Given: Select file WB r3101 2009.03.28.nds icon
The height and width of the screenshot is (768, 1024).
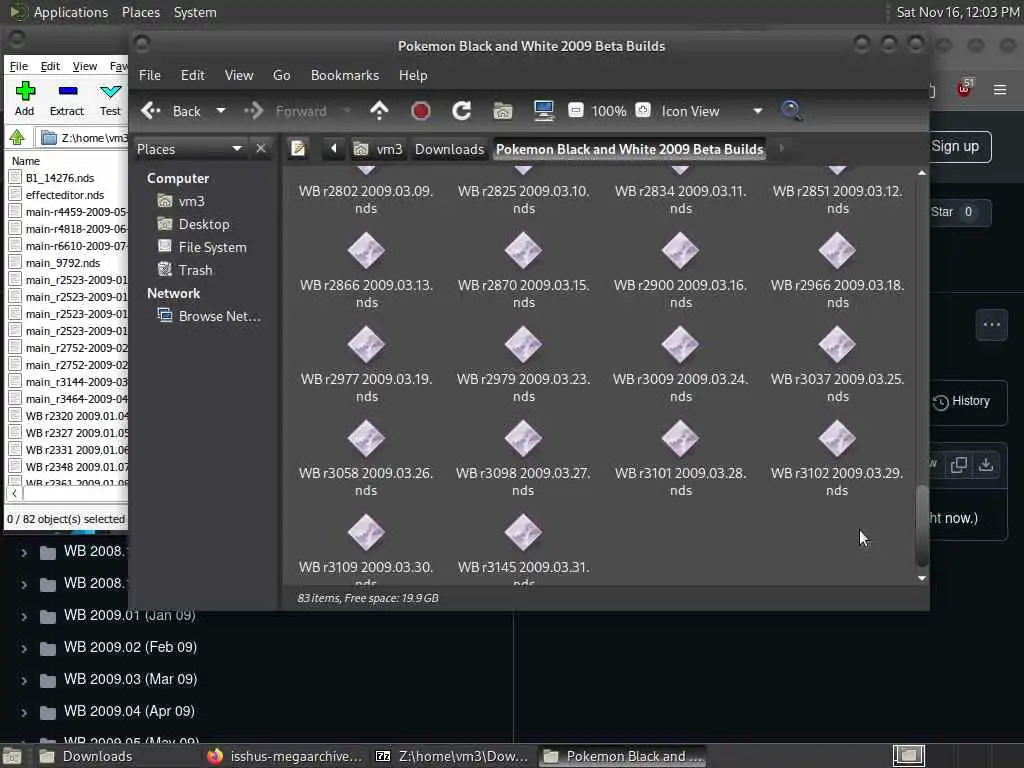Looking at the screenshot, I should point(680,440).
